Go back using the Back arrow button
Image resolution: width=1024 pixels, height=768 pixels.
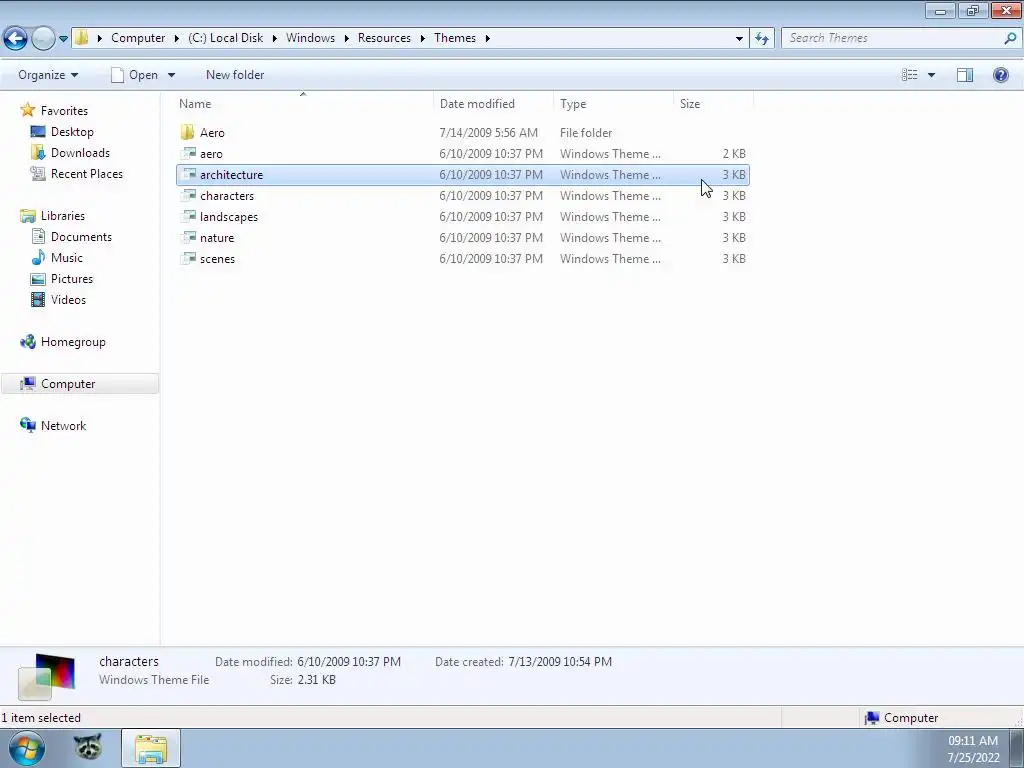[x=16, y=39]
